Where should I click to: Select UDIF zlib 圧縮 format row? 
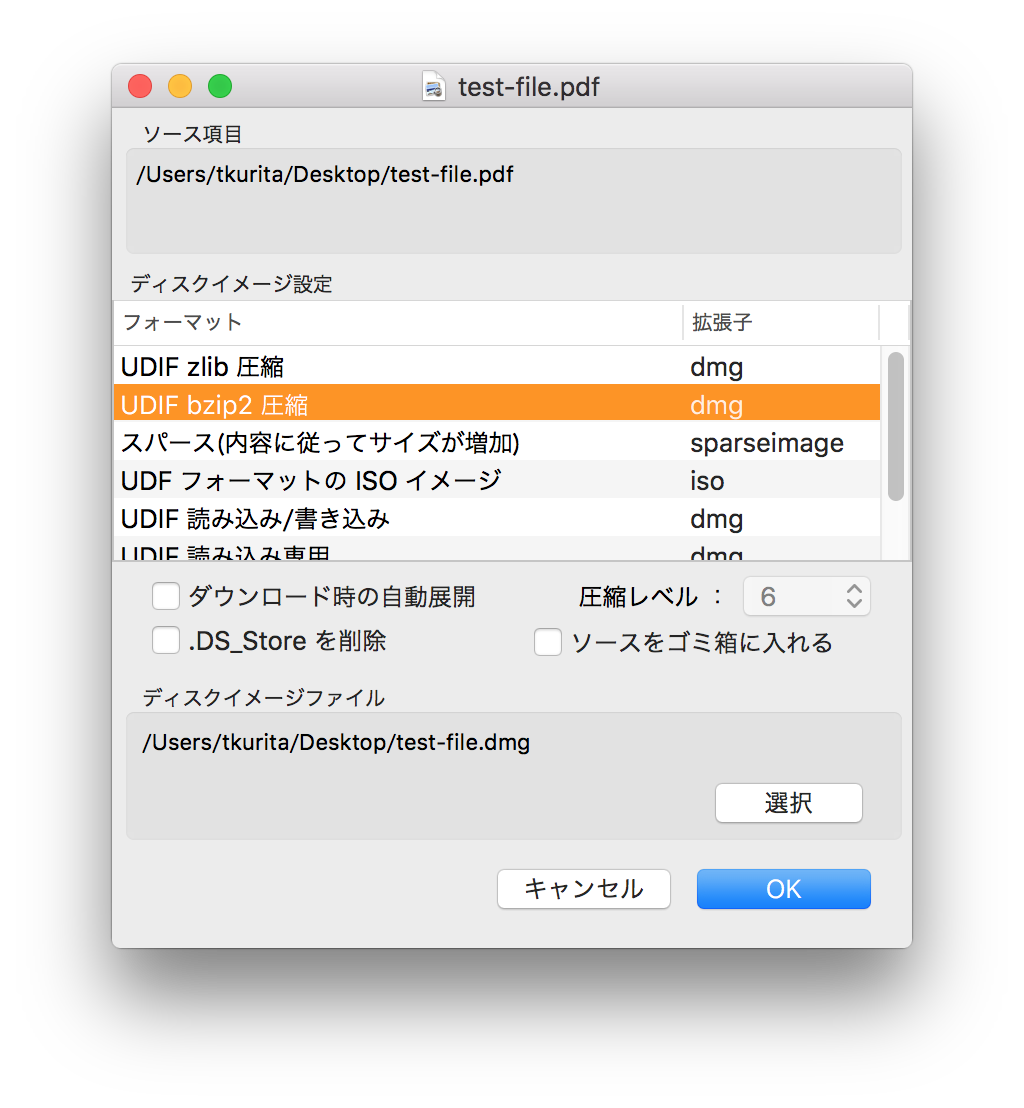coord(400,367)
